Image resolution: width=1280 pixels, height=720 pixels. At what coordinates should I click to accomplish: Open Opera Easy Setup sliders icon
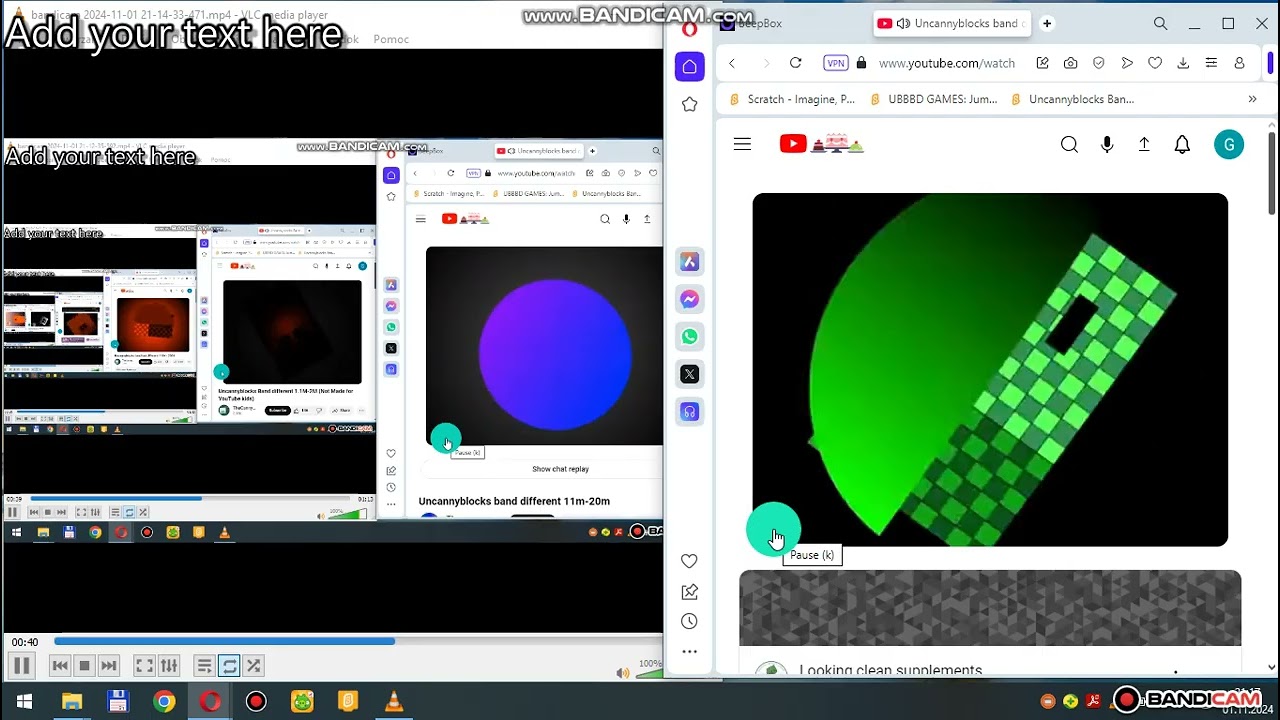[x=1211, y=63]
